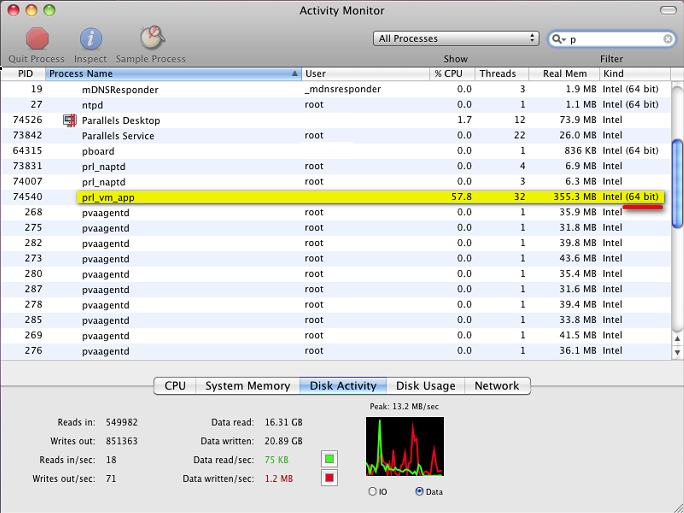The width and height of the screenshot is (684, 513).
Task: Click the 73.9 MB memory value
Action: click(578, 120)
